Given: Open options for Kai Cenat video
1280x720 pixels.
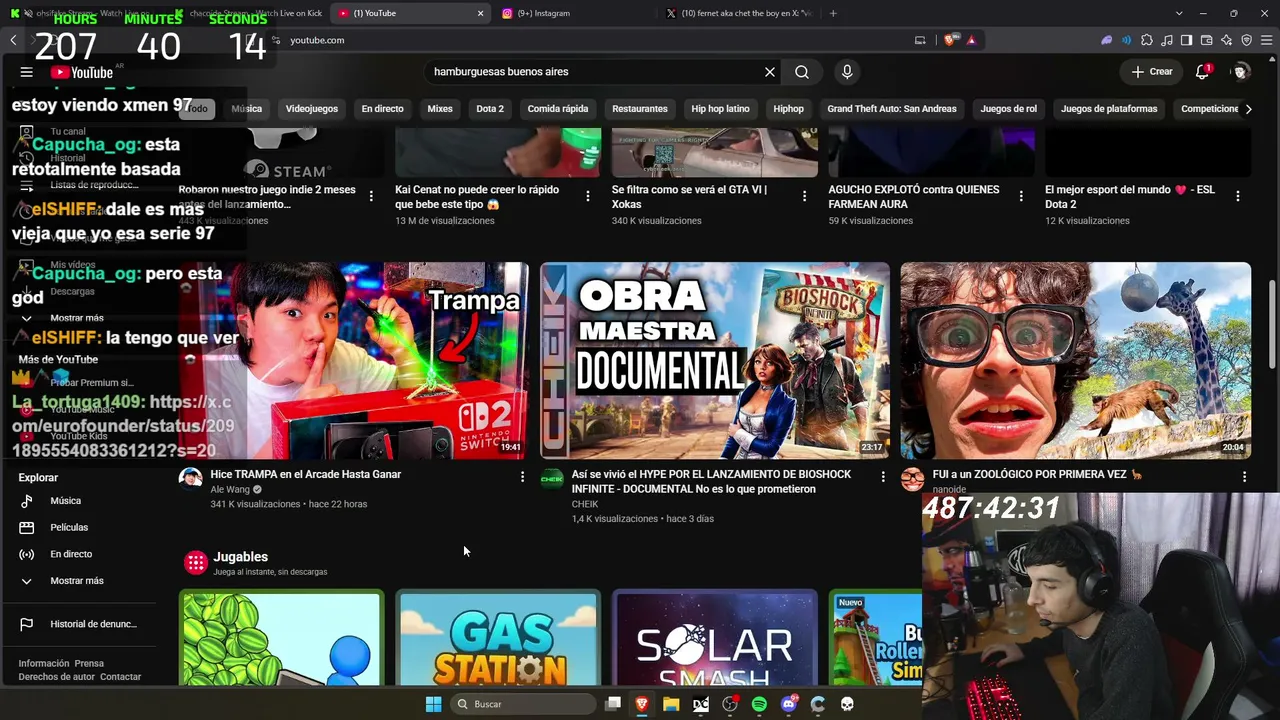Looking at the screenshot, I should pos(588,196).
